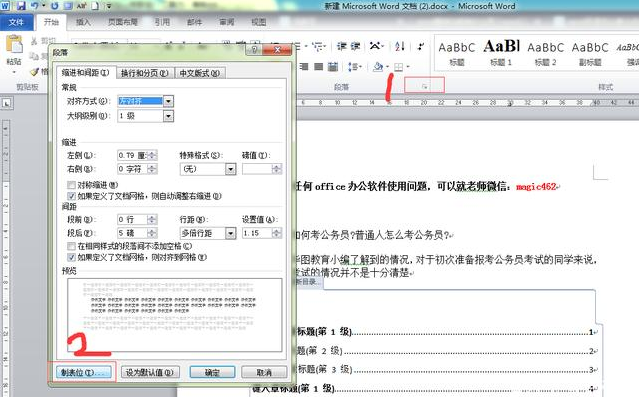This screenshot has height=397, width=640.
Task: Click the 确定 OK button
Action: 212,372
